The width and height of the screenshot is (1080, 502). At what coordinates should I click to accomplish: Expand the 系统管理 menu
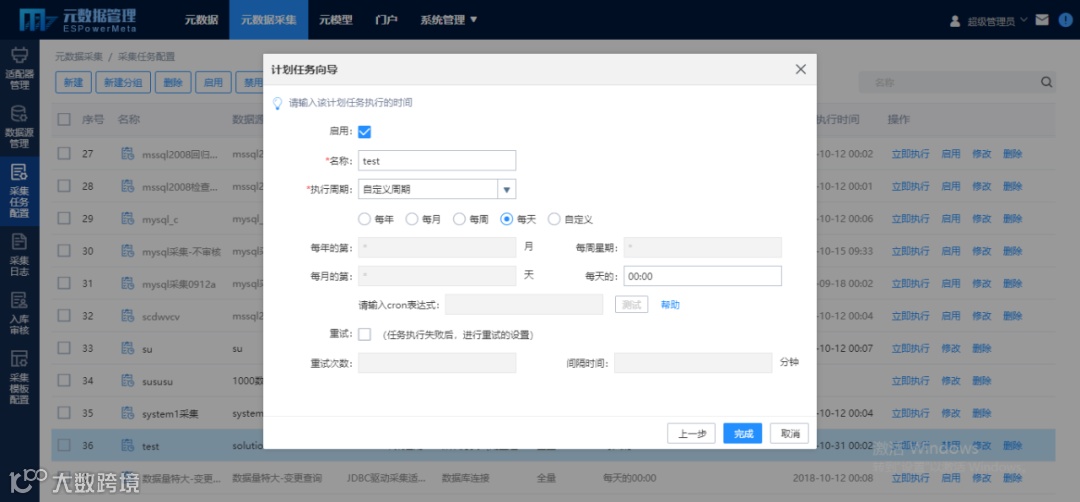coord(448,20)
